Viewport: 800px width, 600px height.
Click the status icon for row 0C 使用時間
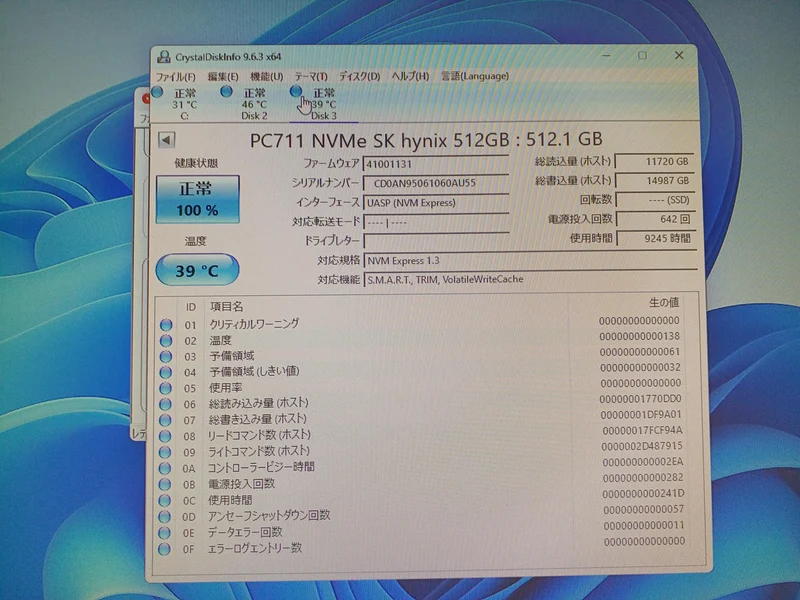point(164,501)
